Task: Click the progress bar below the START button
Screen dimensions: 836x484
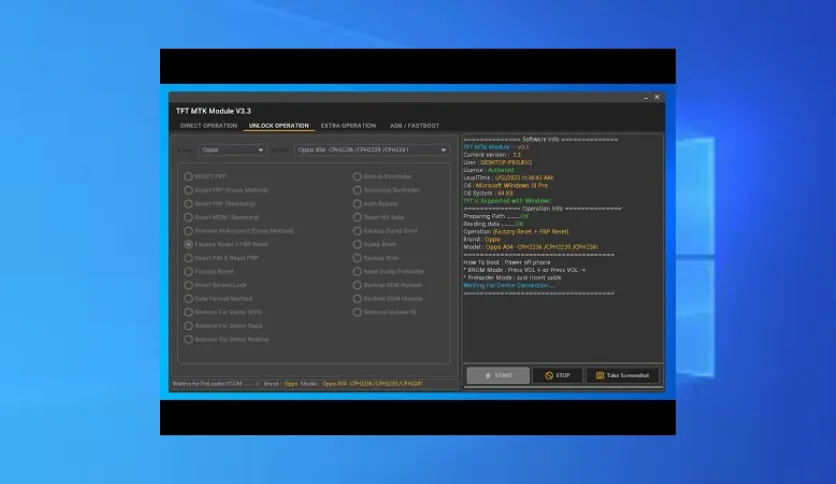Action: point(564,387)
